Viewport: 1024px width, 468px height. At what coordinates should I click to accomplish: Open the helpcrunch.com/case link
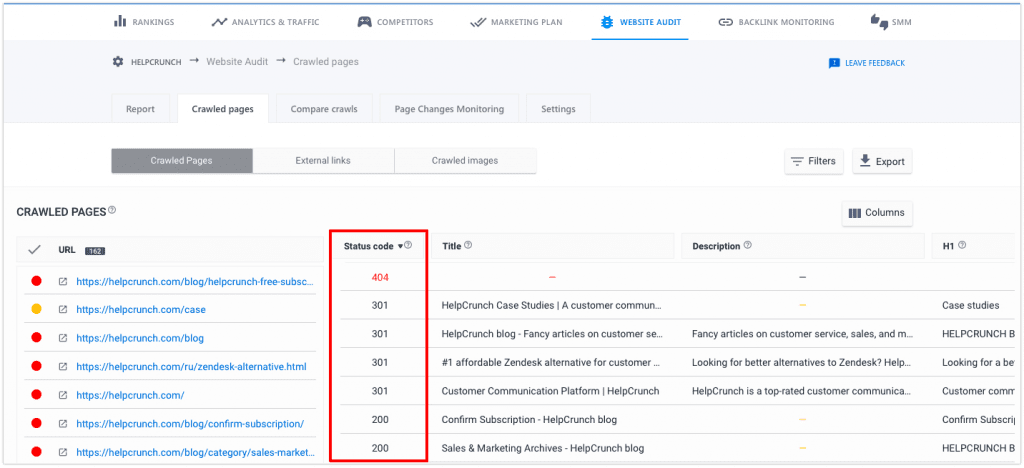point(141,309)
